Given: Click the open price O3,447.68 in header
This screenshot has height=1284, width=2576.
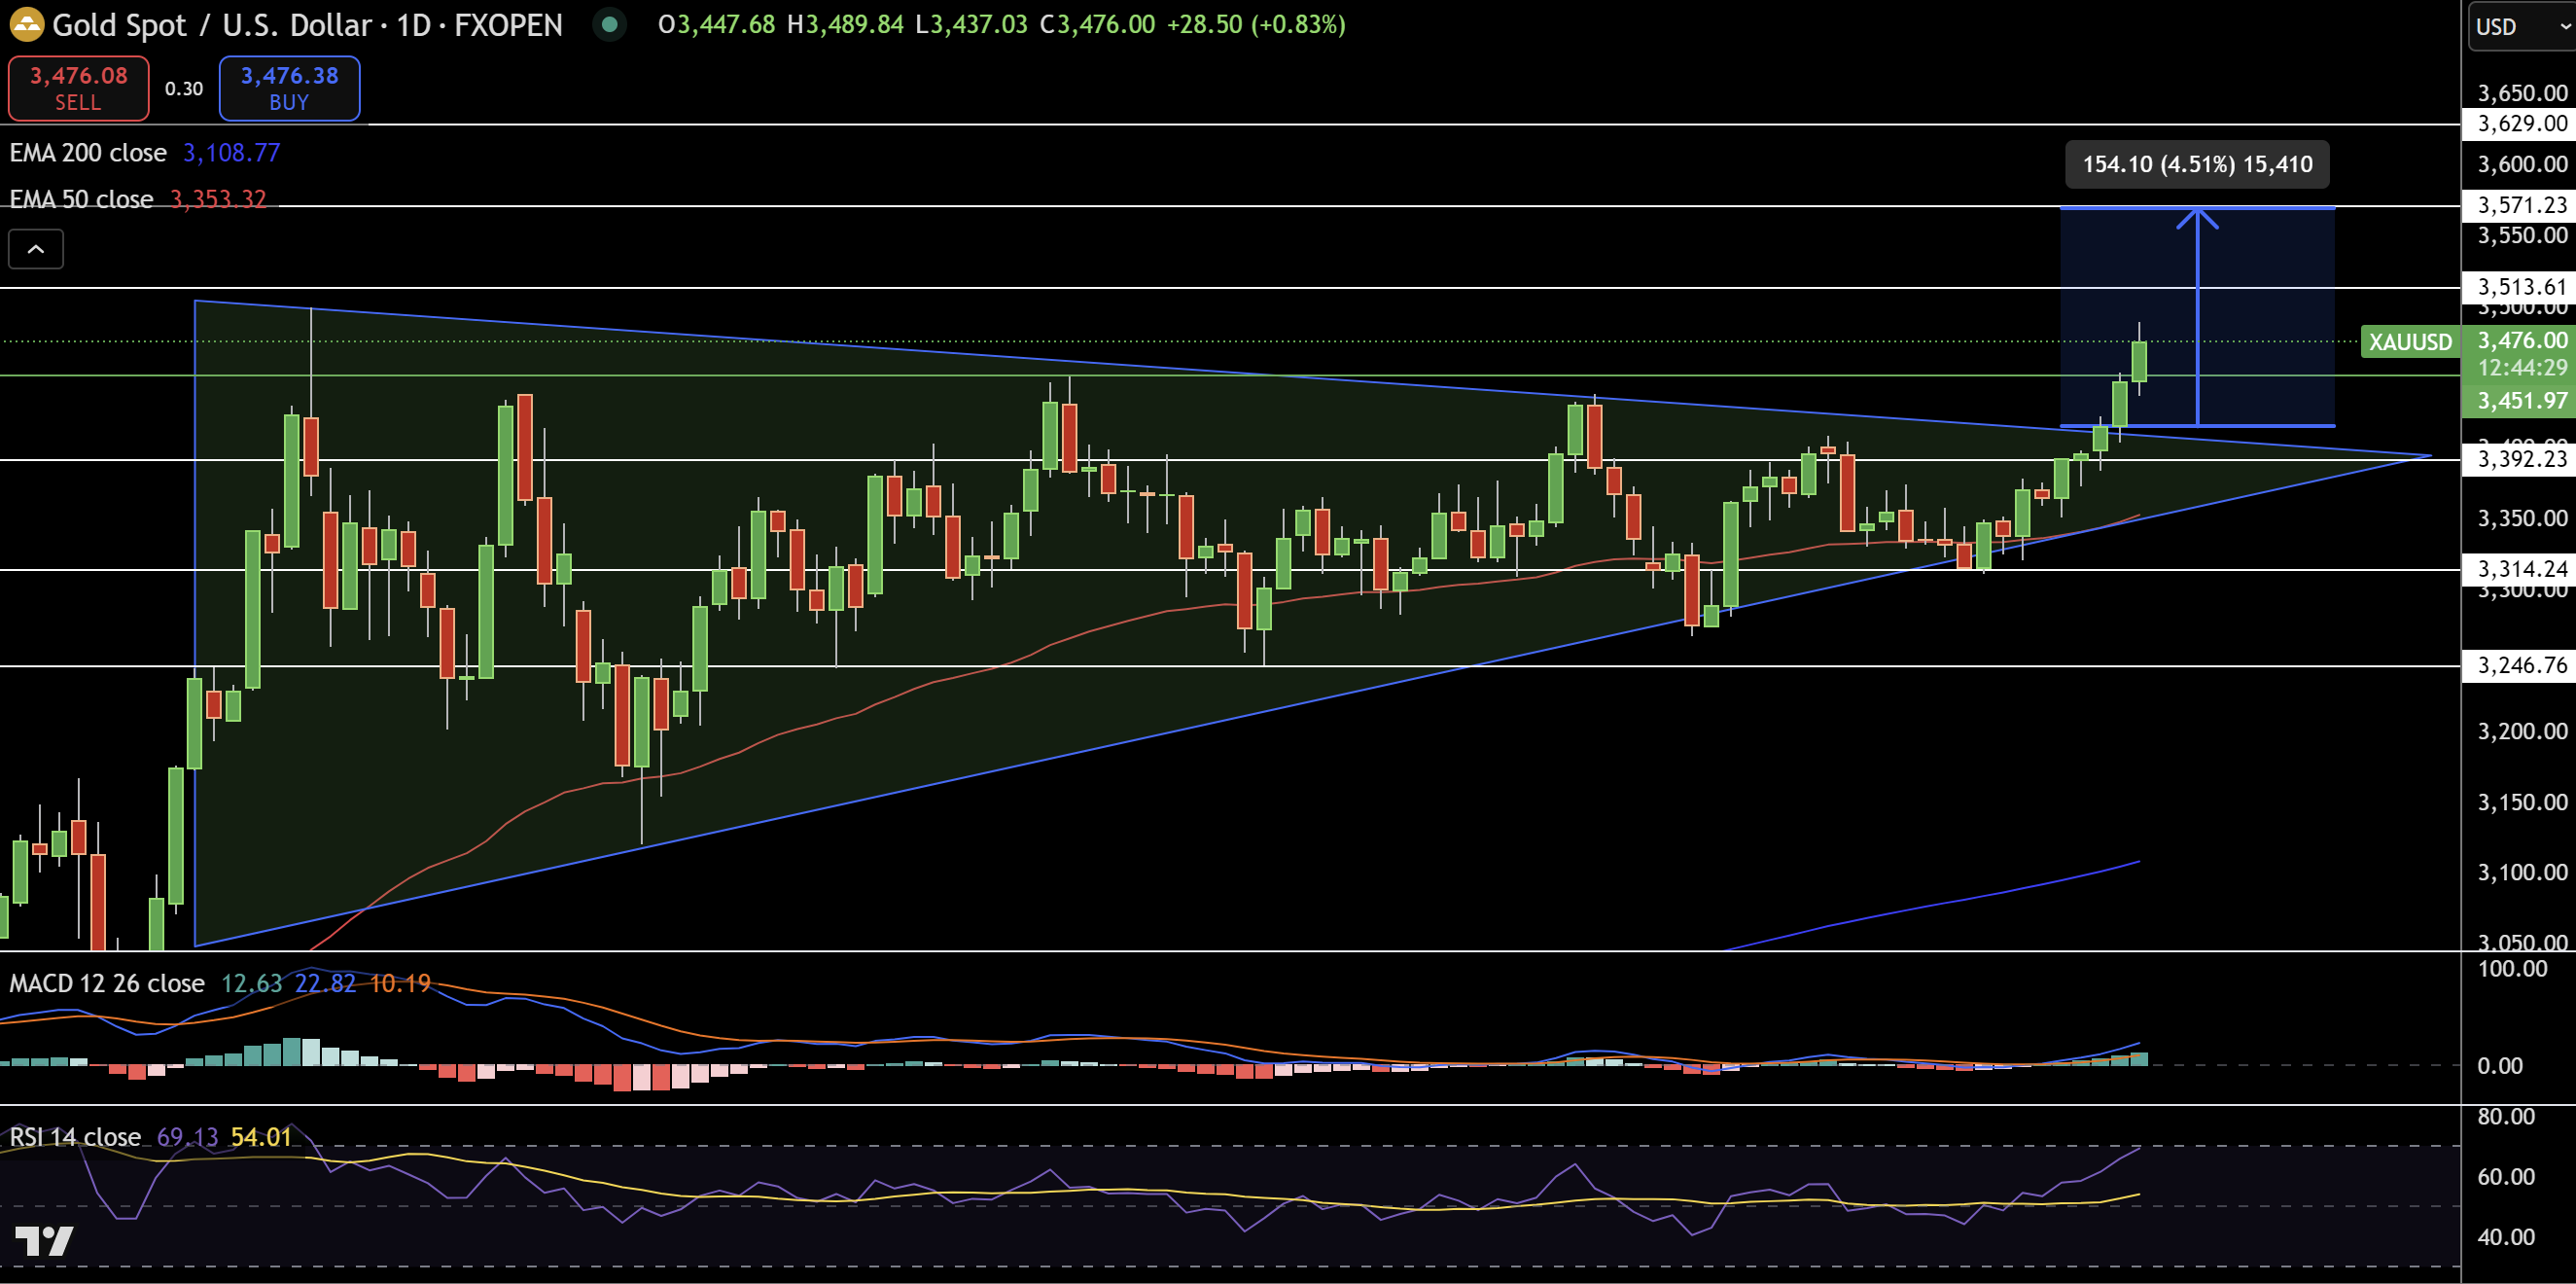Looking at the screenshot, I should 716,24.
